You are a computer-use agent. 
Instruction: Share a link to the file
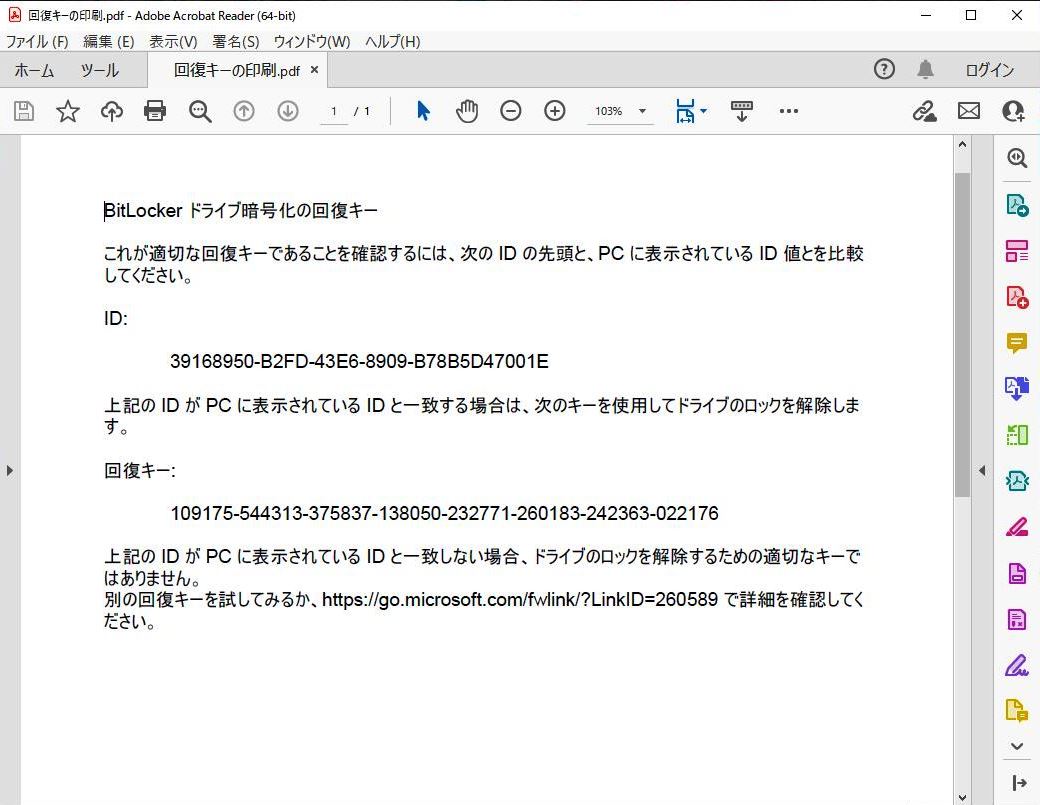pyautogui.click(x=925, y=111)
